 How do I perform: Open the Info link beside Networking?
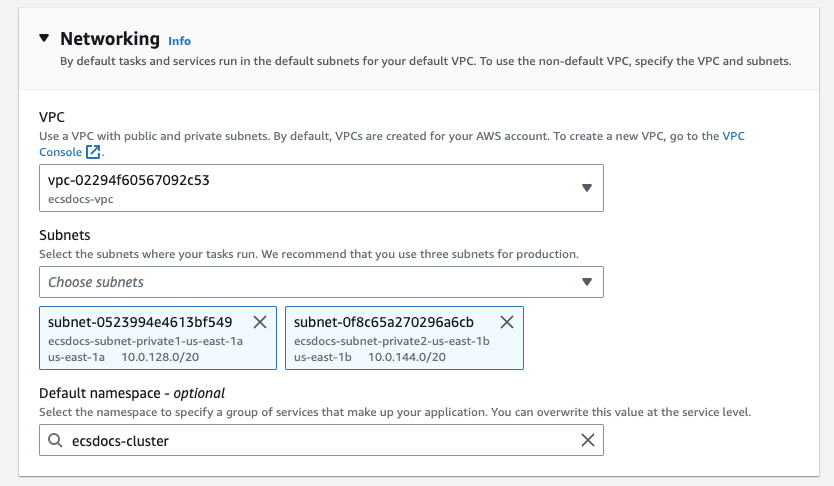[179, 41]
